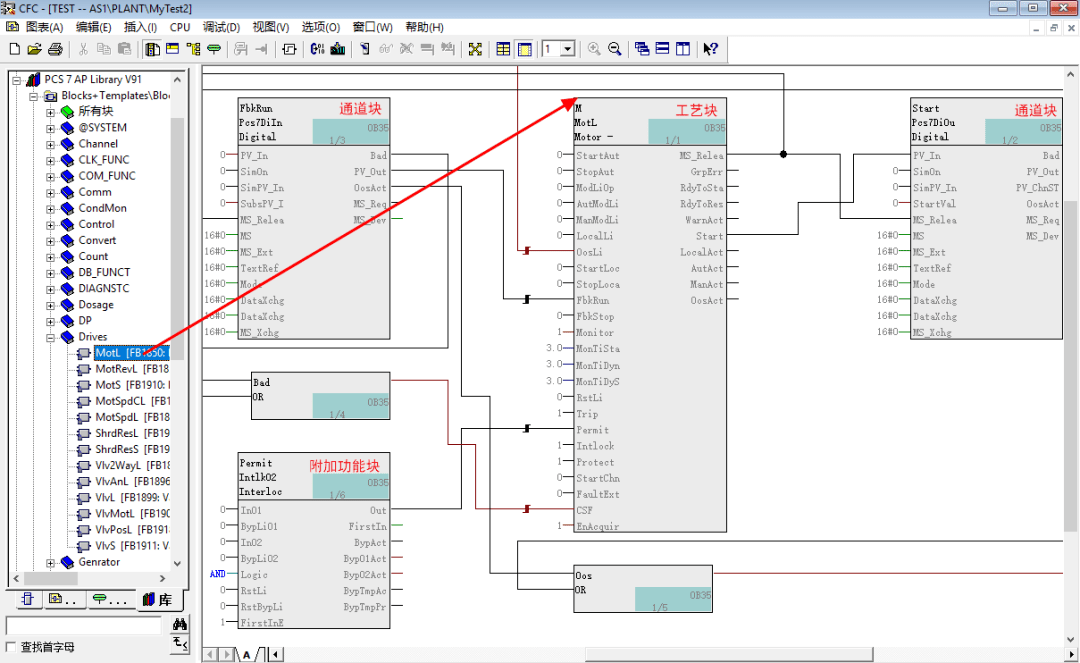Select the sheet A tab at bottom
This screenshot has width=1080, height=663.
click(x=246, y=654)
